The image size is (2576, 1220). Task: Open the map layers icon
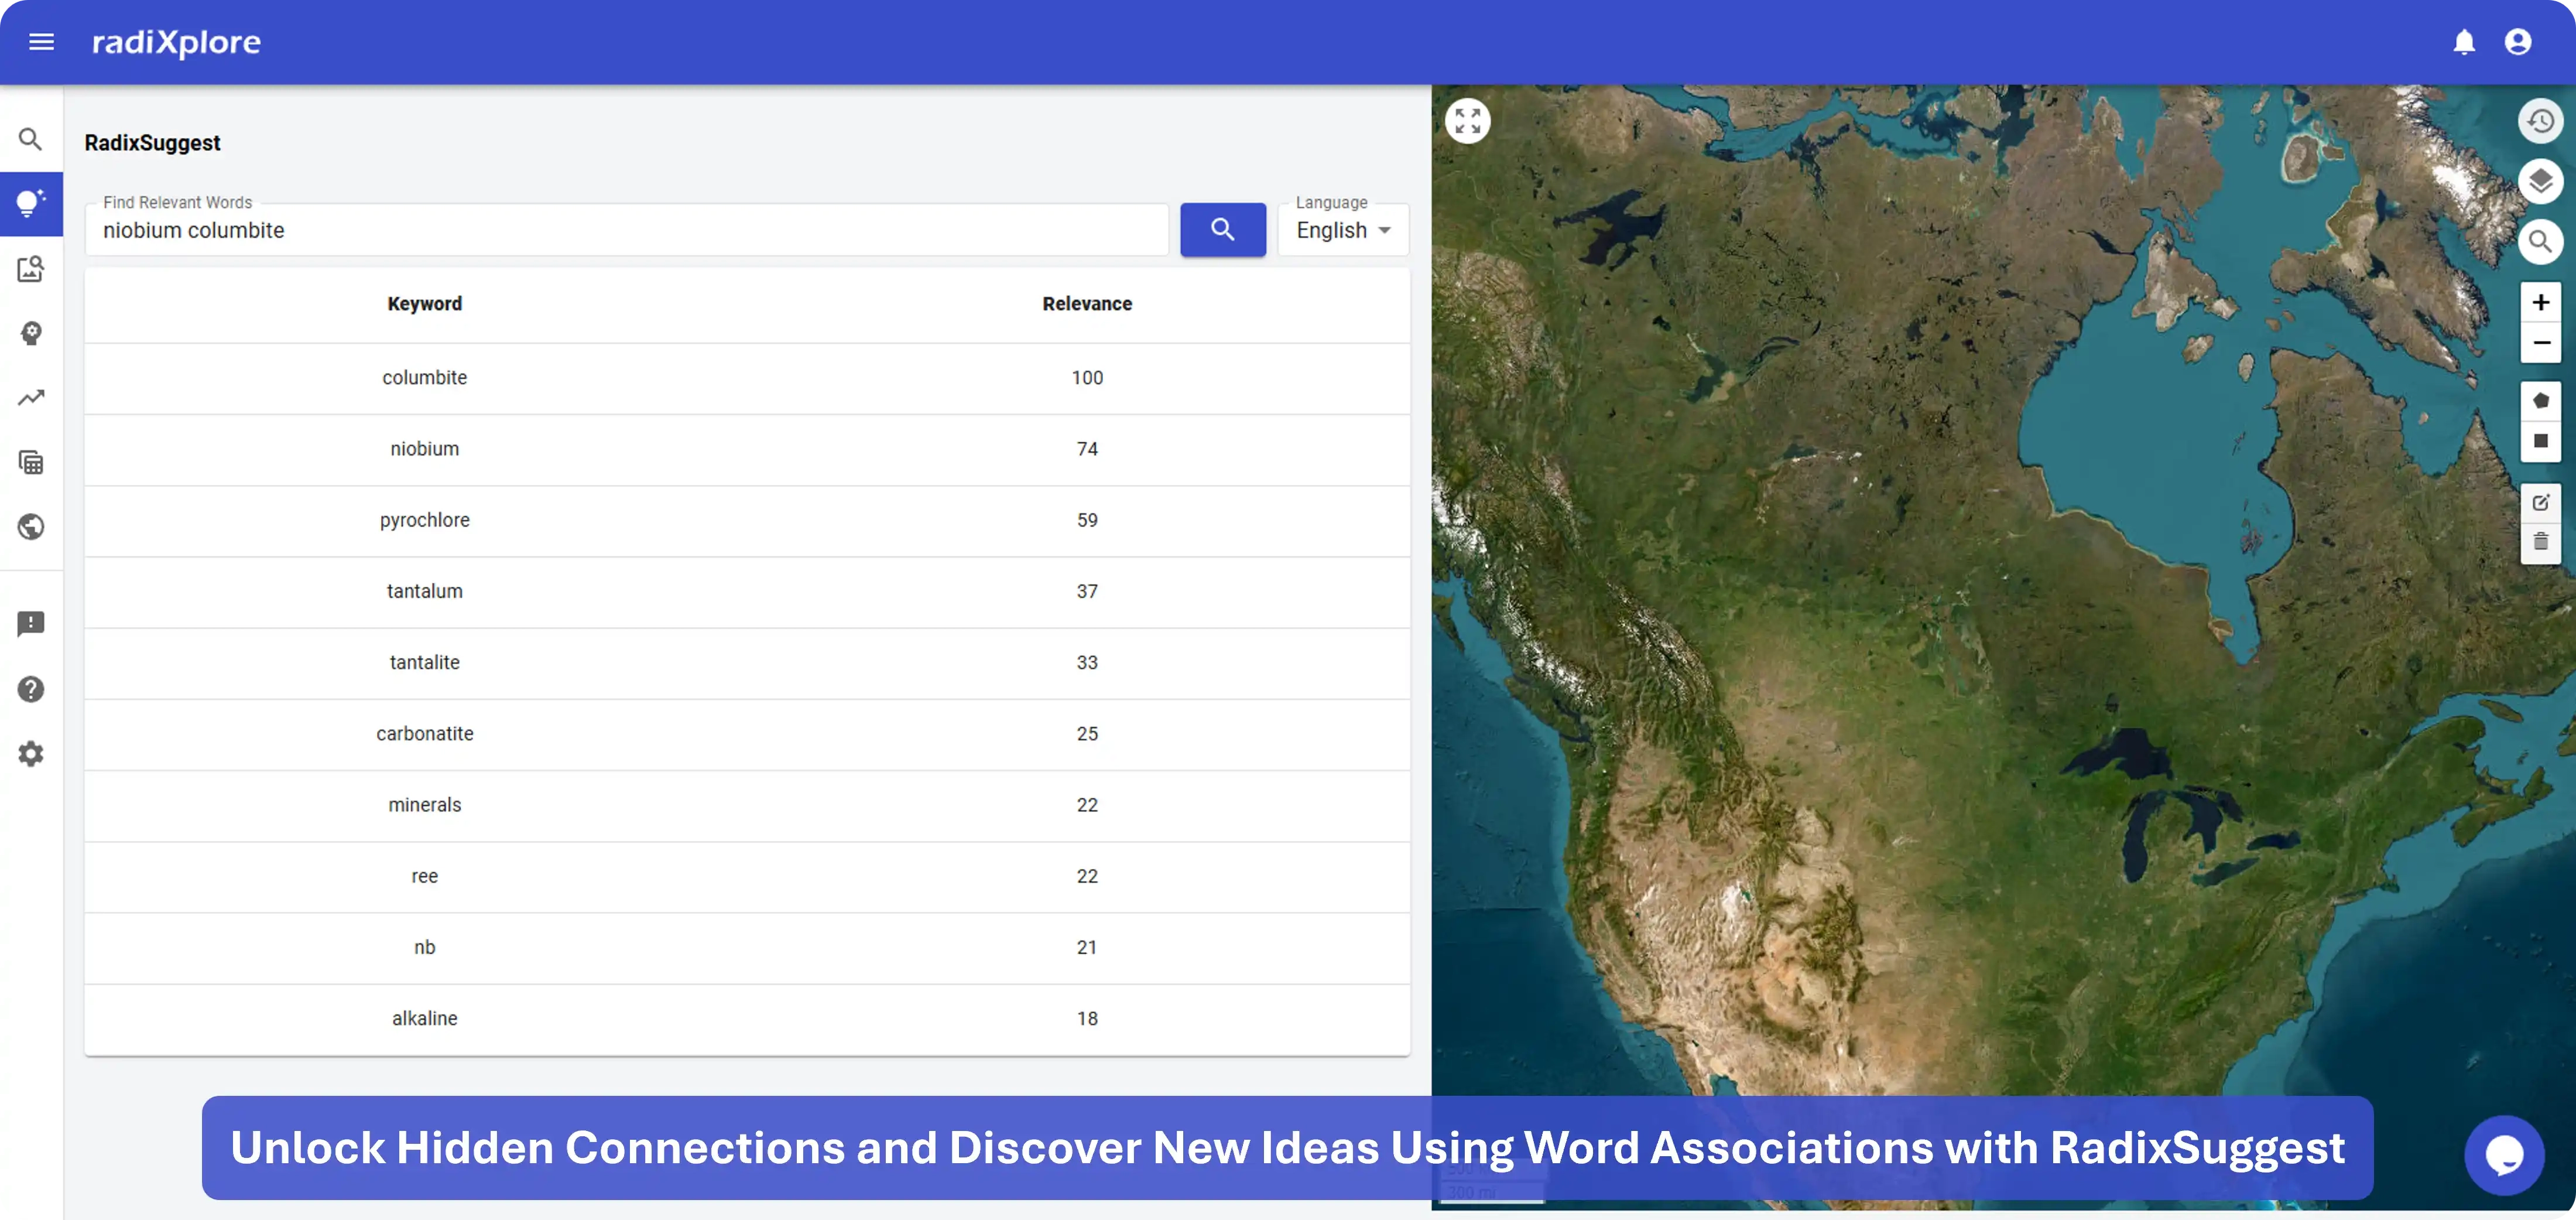pos(2539,182)
